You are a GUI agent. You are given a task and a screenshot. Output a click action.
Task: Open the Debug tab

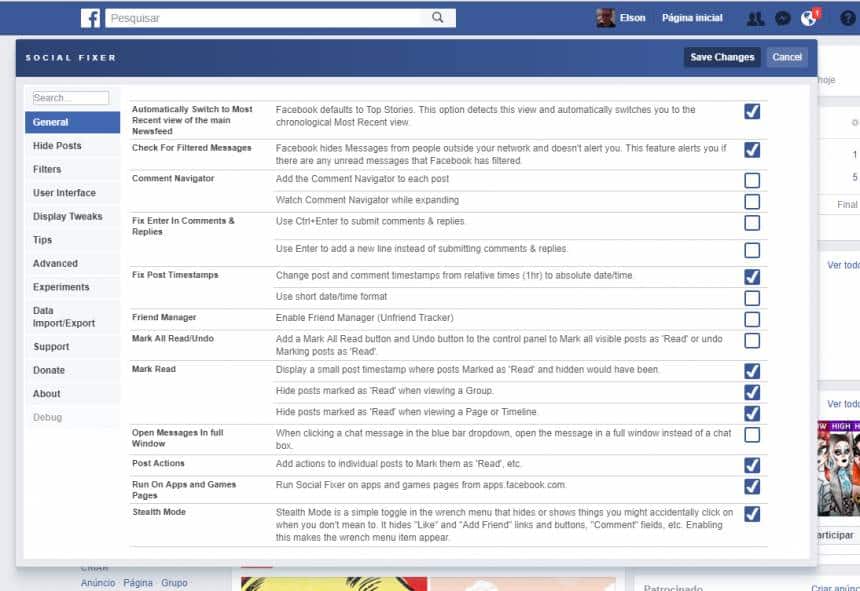pos(72,417)
